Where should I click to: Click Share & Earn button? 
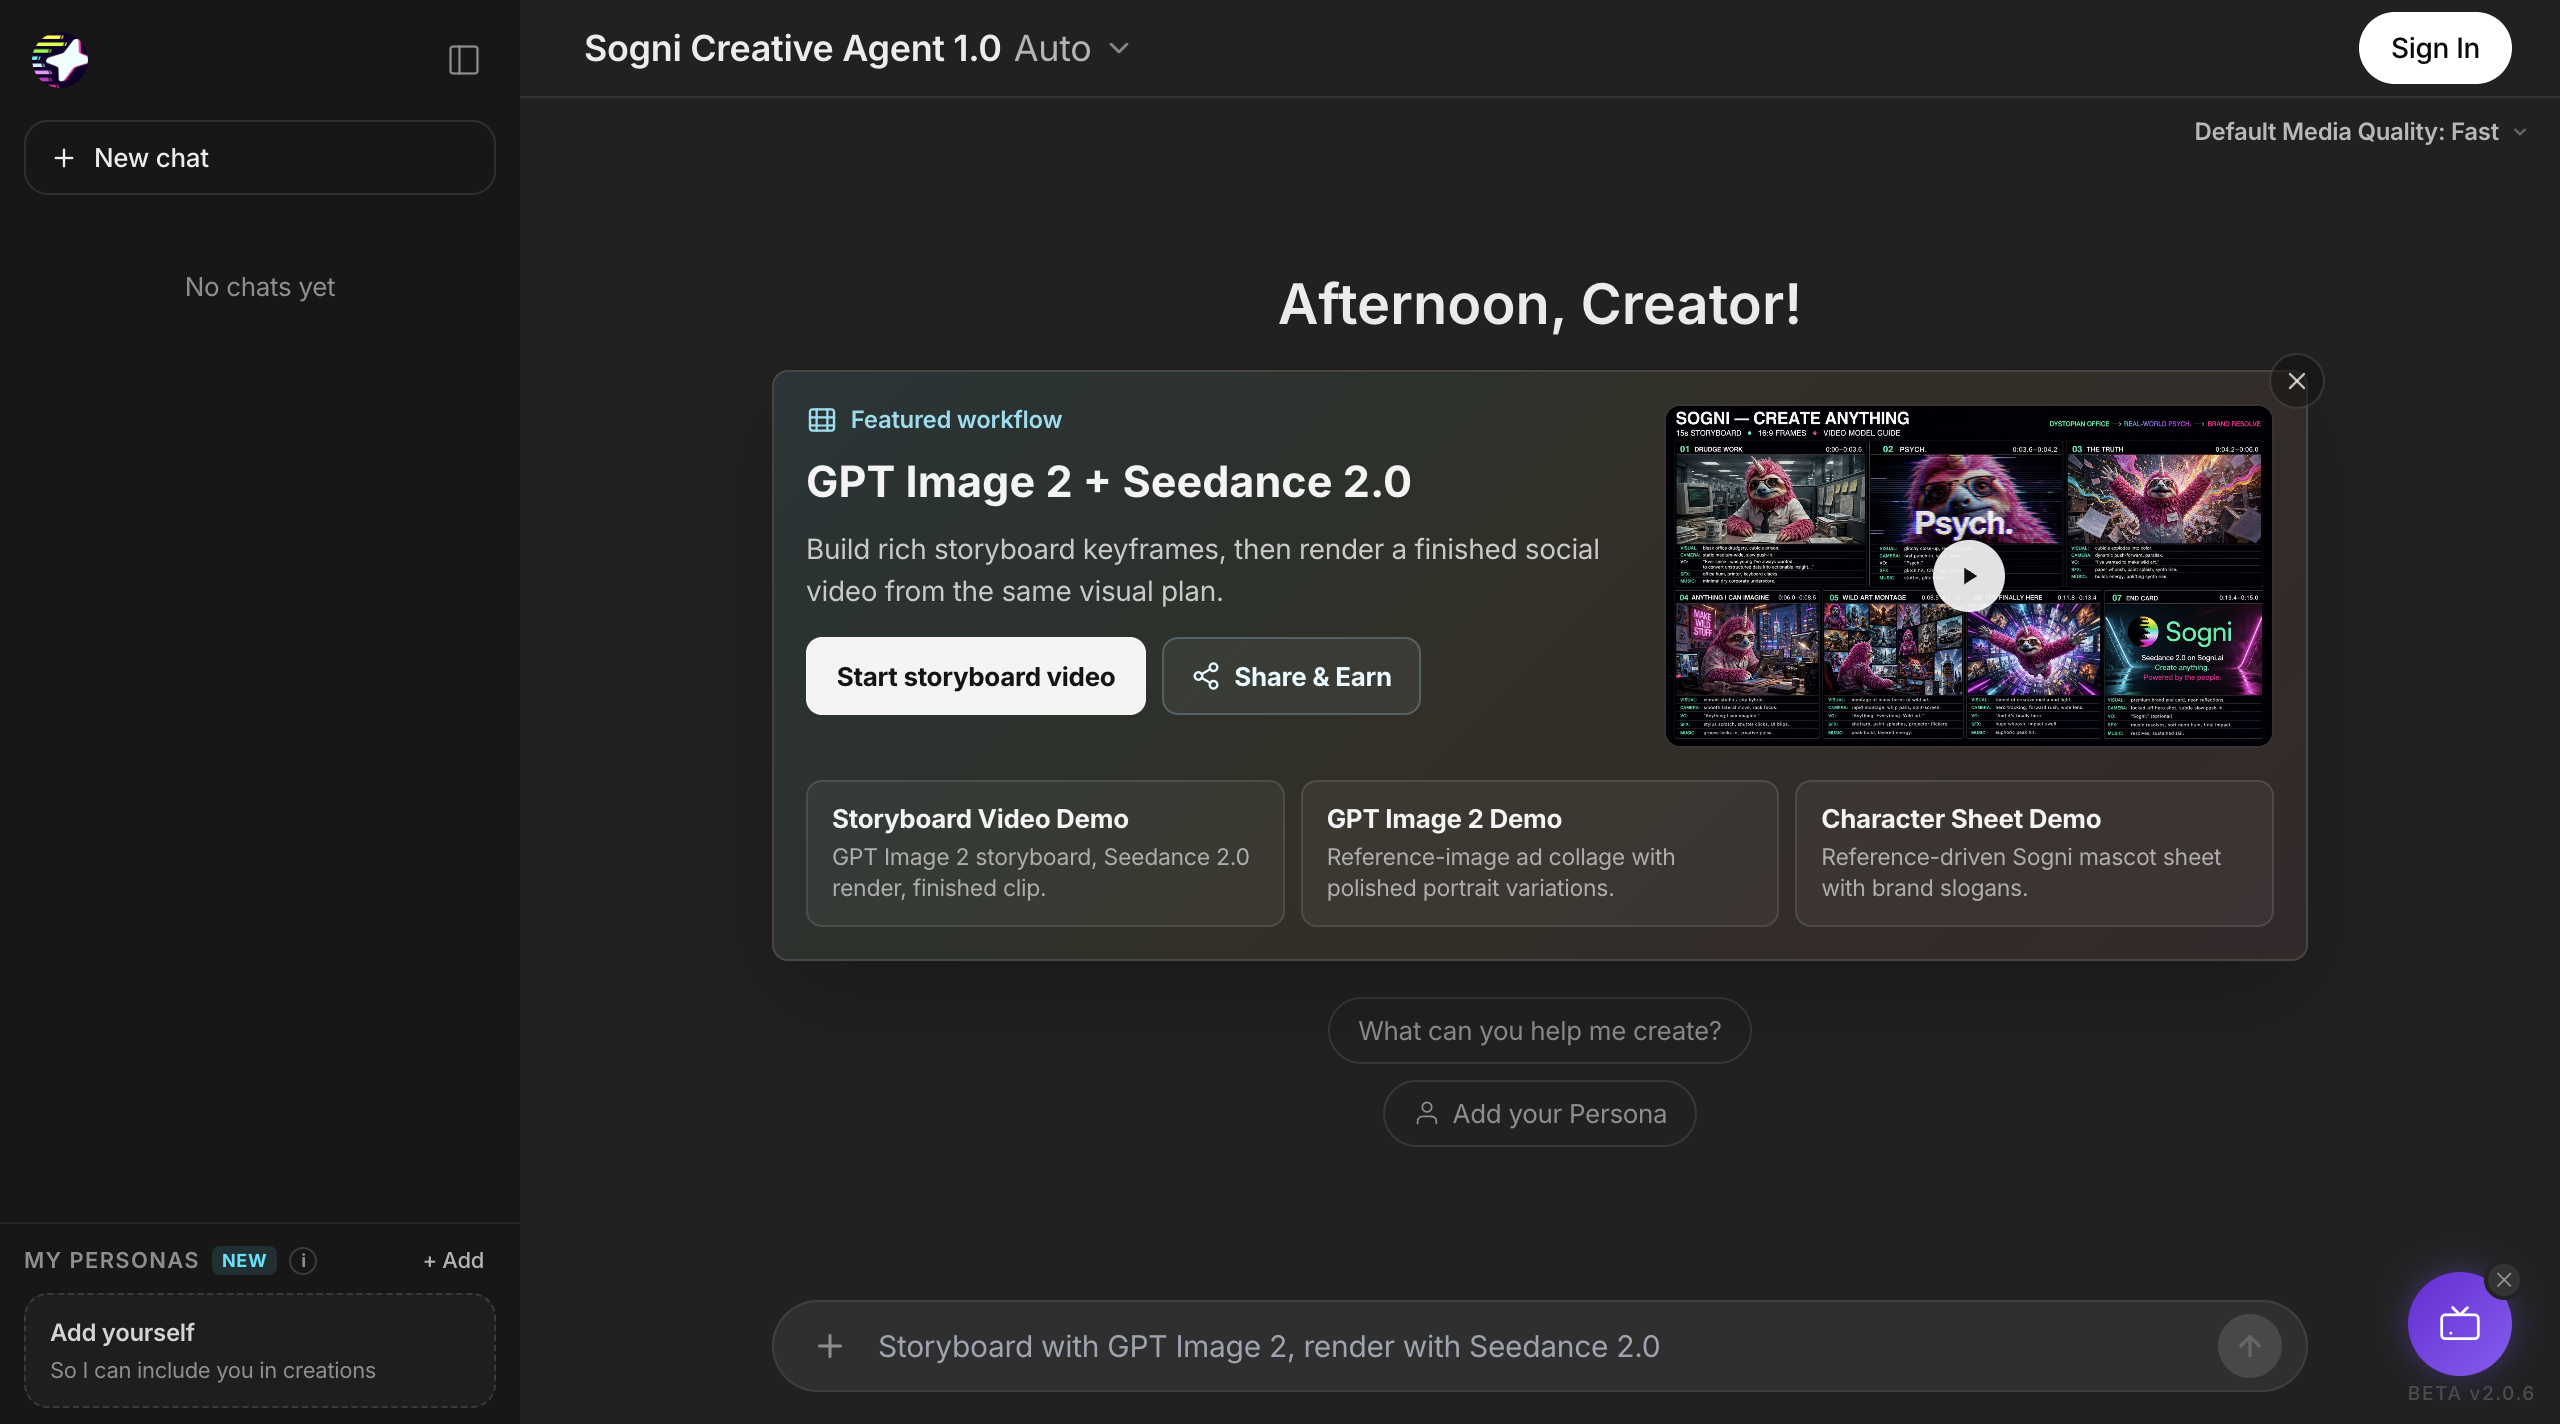[x=1291, y=676]
